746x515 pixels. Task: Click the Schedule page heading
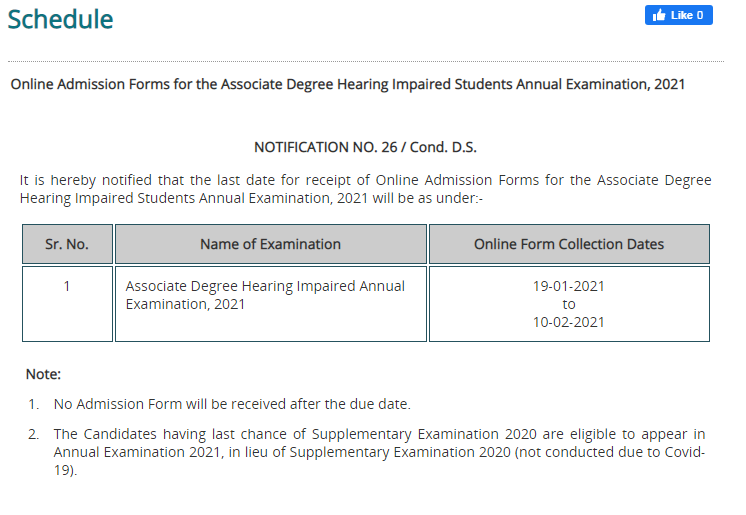[60, 20]
